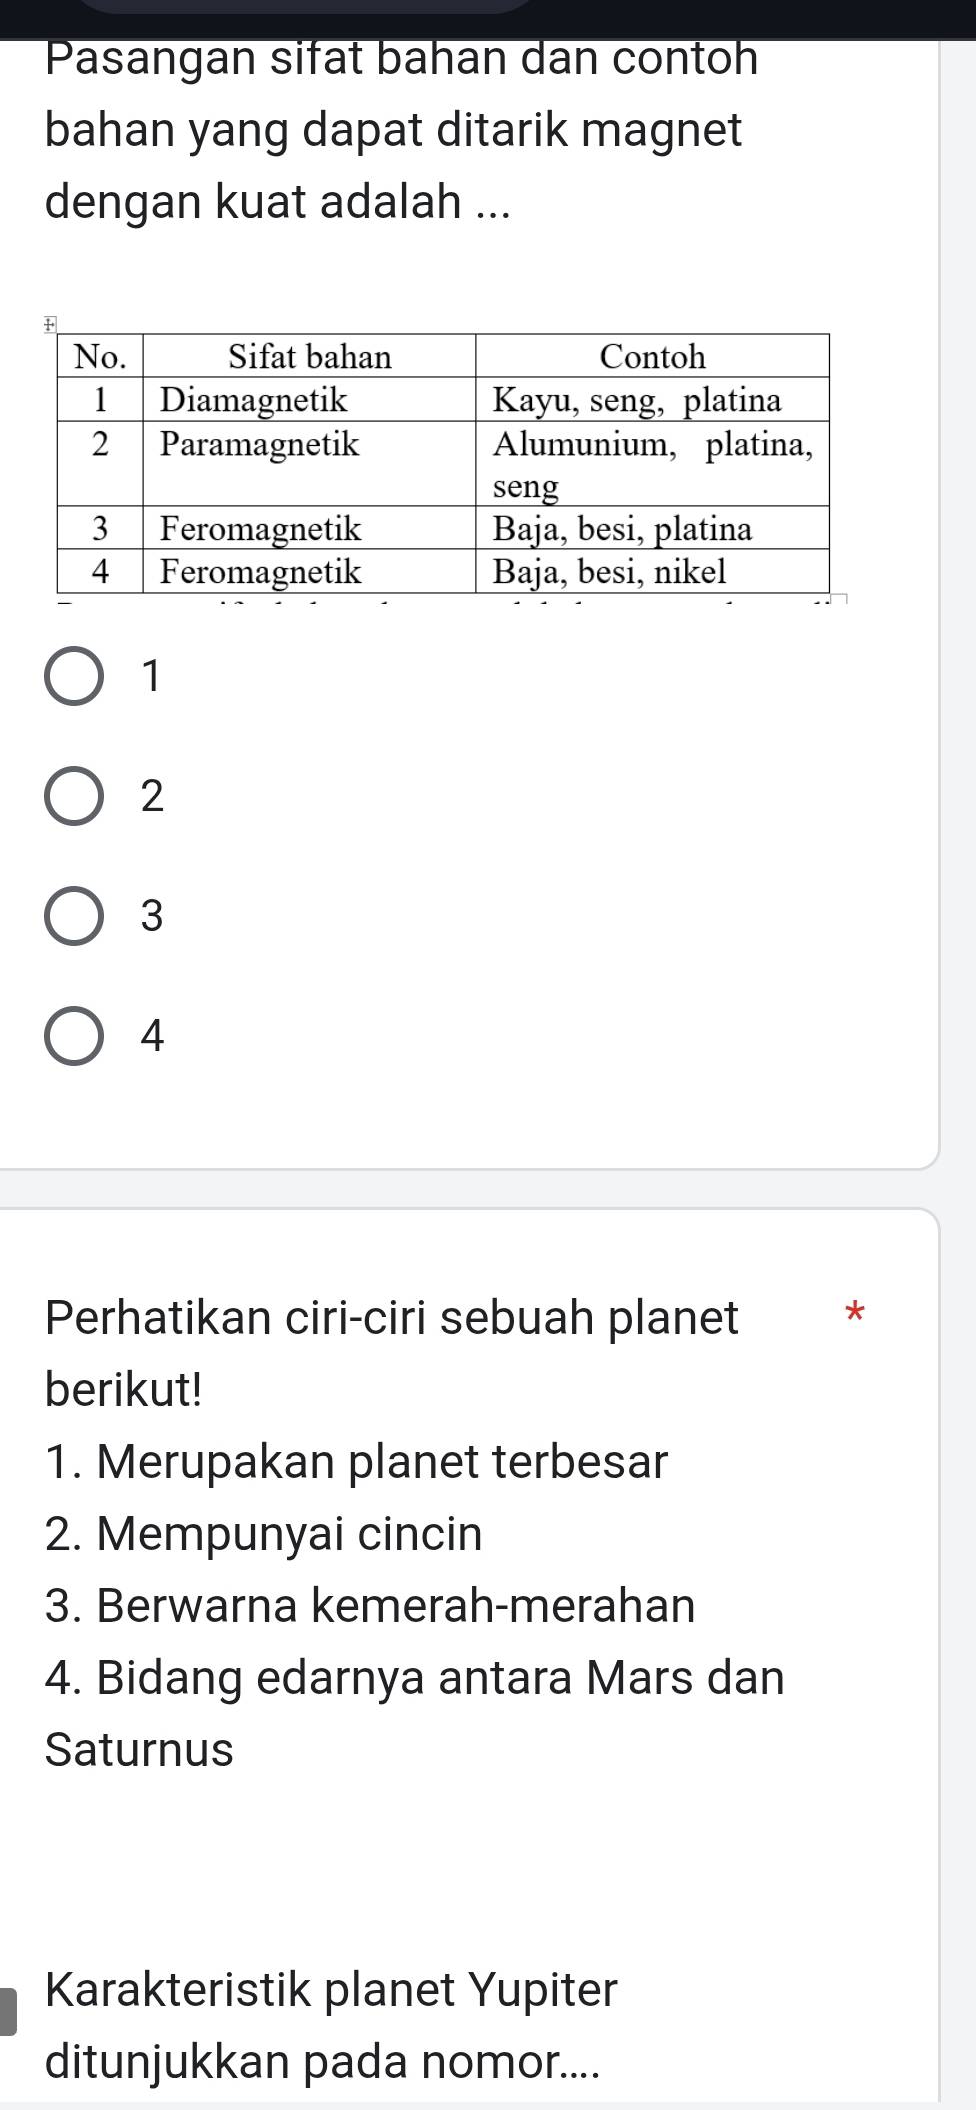976x2110 pixels.
Task: Click the 'Contoh' column header
Action: tap(652, 356)
